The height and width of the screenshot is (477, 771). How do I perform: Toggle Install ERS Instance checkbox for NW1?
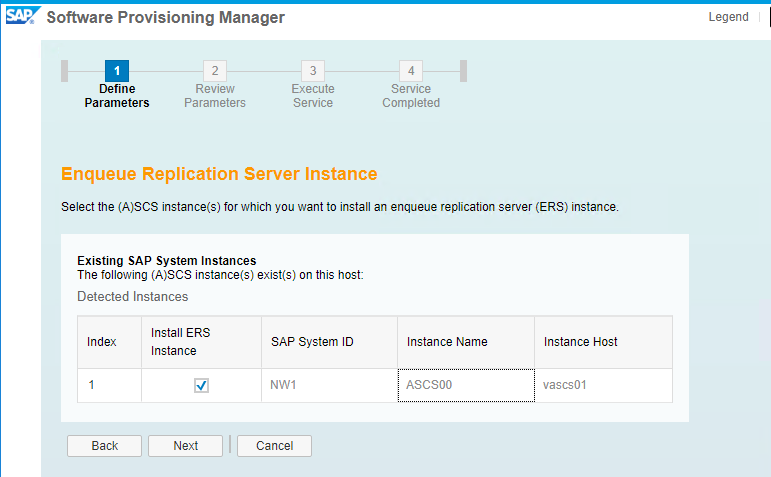tap(201, 385)
